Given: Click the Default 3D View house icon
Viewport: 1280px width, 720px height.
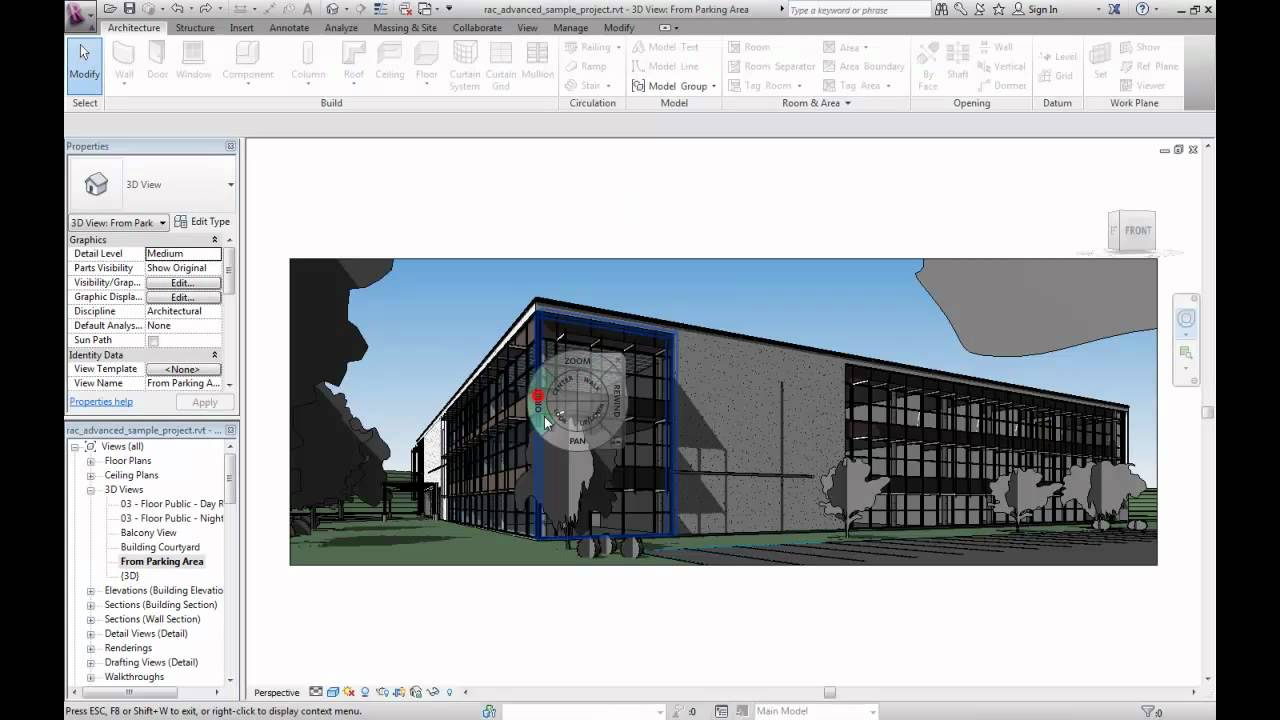Looking at the screenshot, I should [x=332, y=9].
